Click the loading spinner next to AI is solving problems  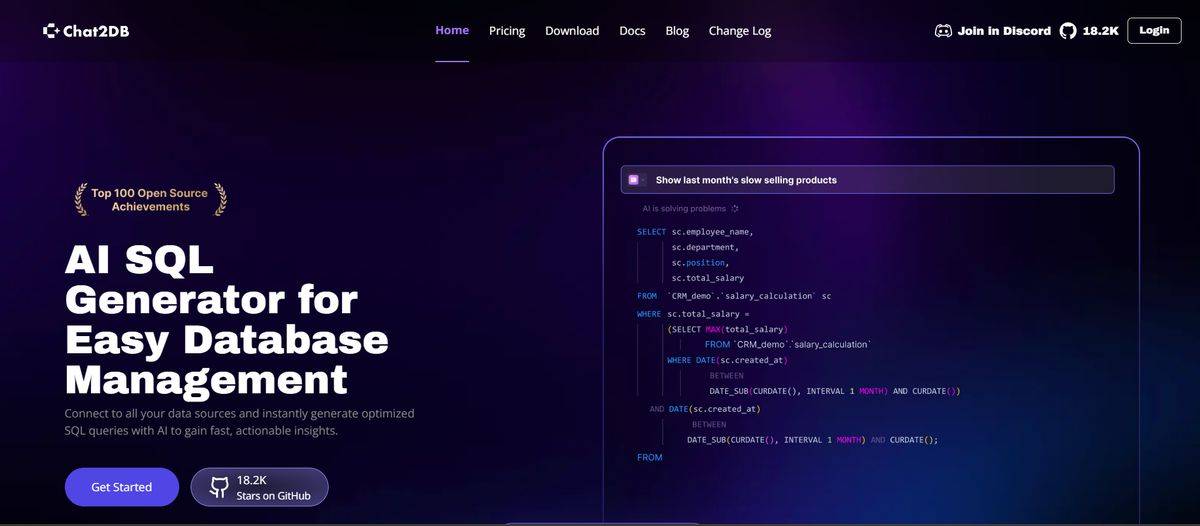[x=735, y=209]
